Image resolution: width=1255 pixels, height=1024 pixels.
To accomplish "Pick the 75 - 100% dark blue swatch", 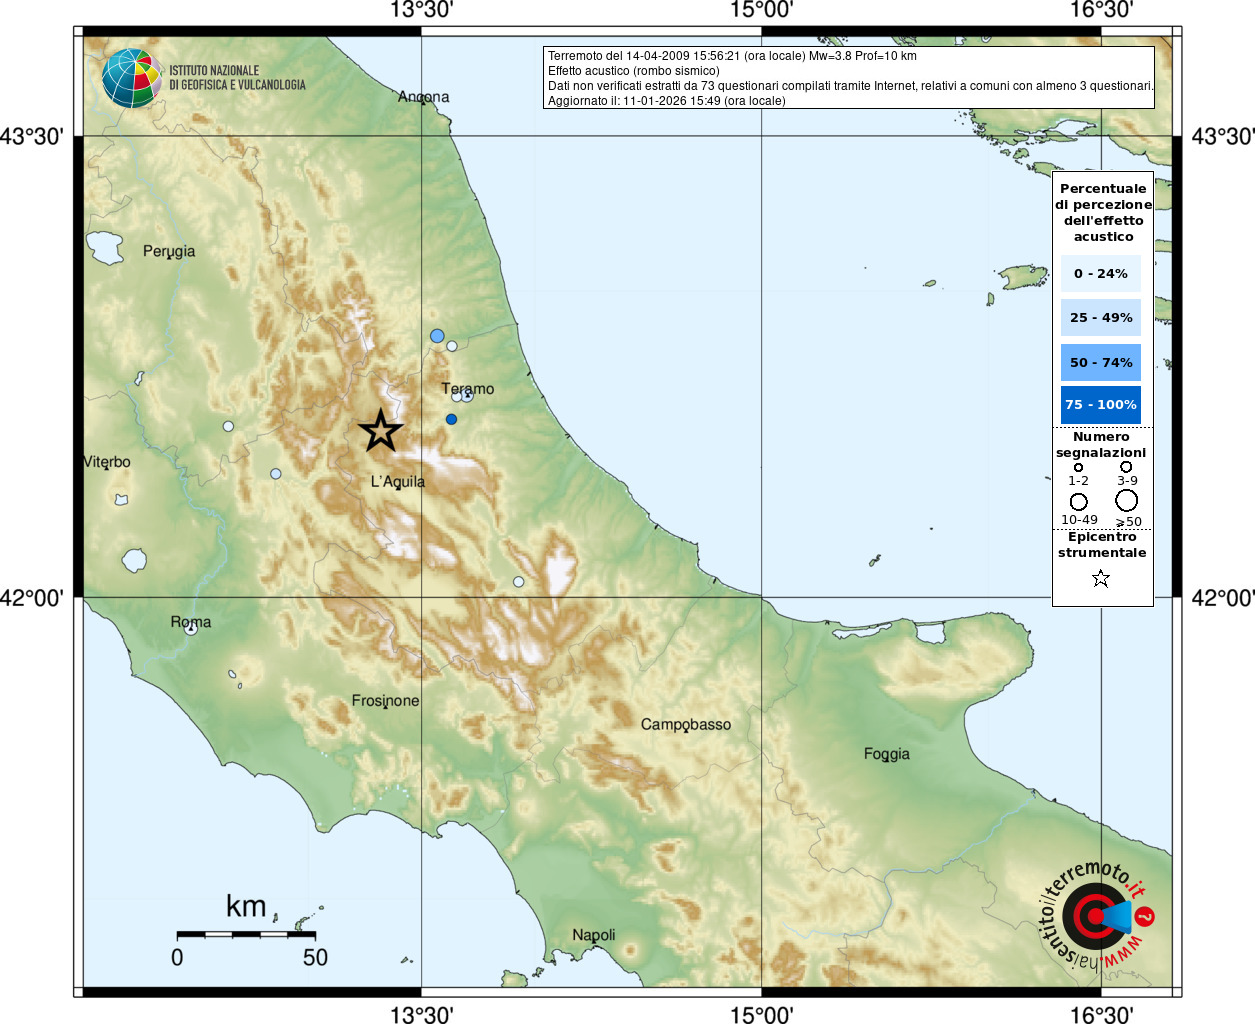I will [x=1100, y=405].
